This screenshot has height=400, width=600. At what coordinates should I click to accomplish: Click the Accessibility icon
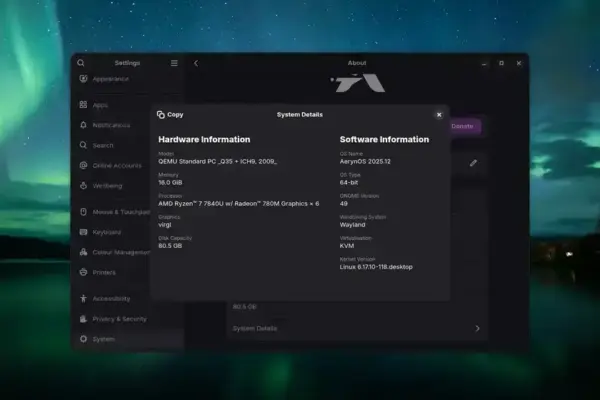pos(83,298)
